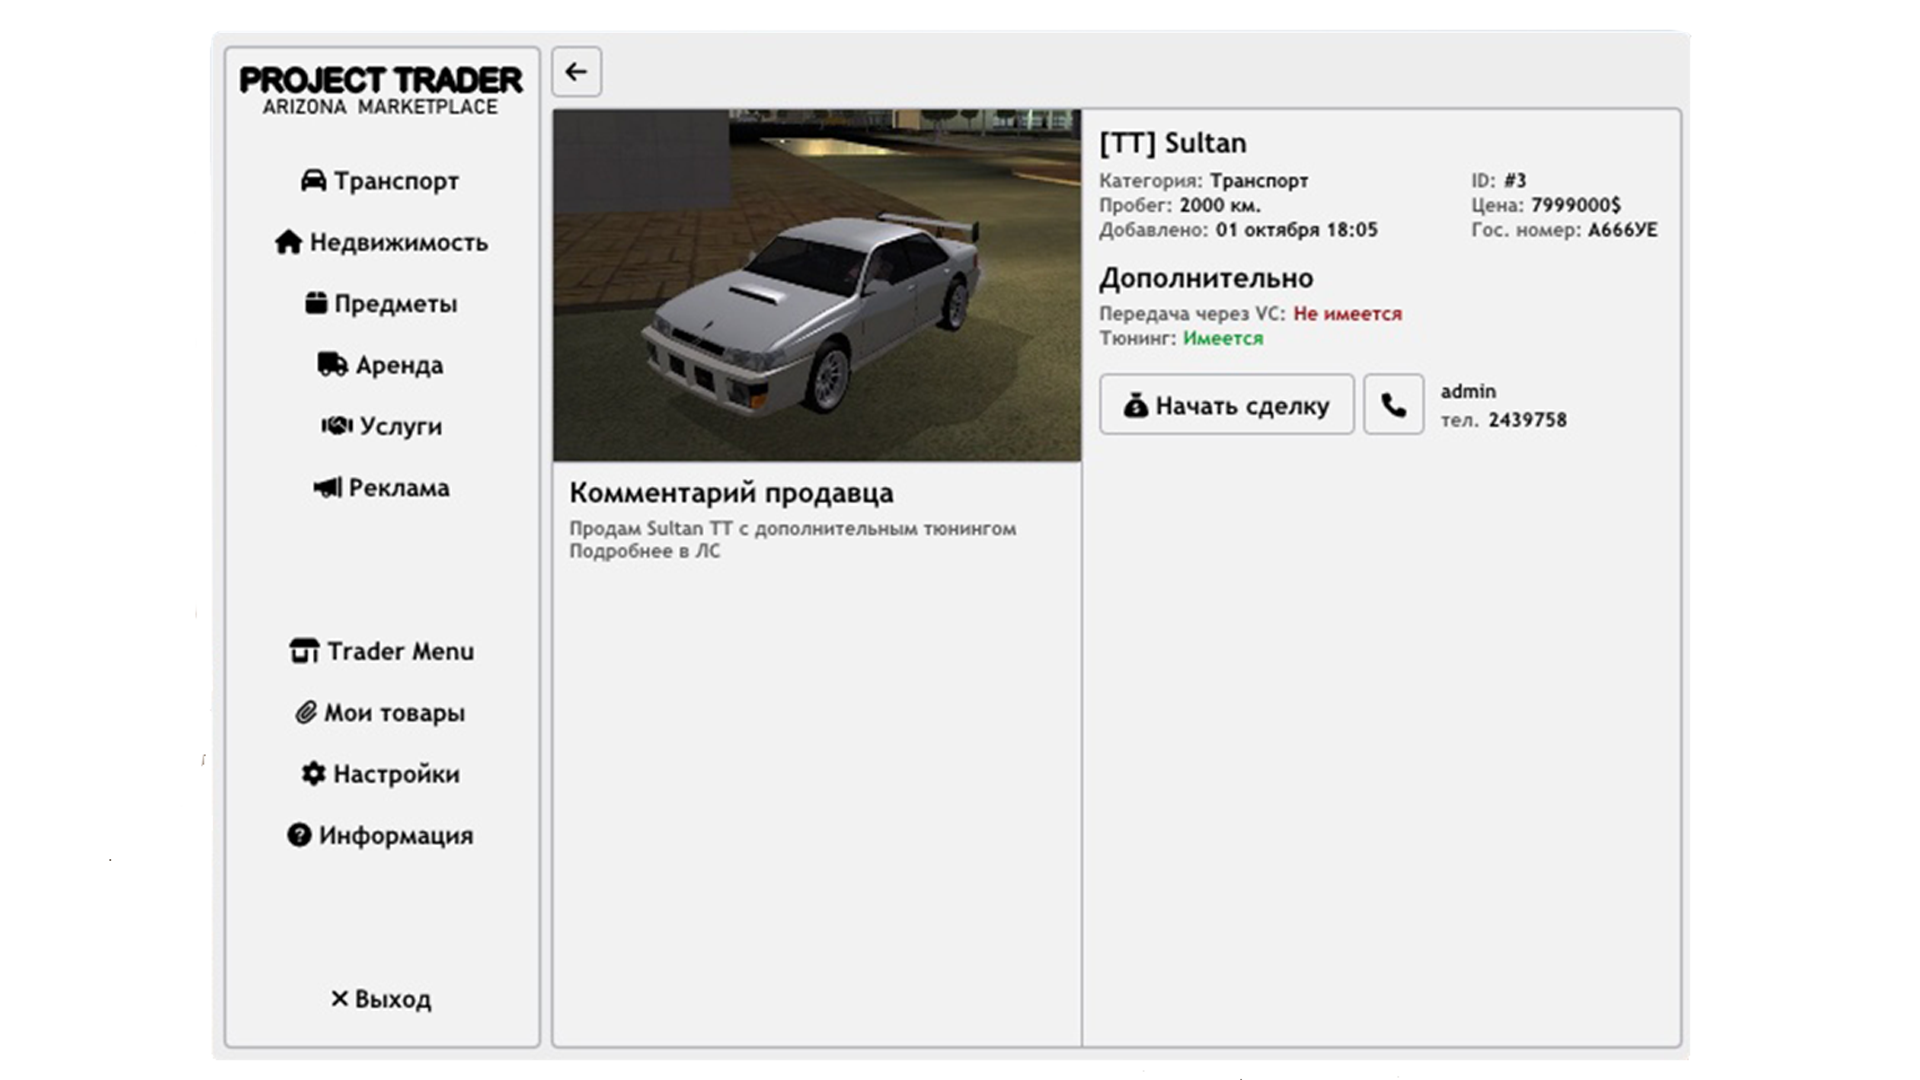Open the Предметы category
Image resolution: width=1920 pixels, height=1080 pixels.
click(x=381, y=303)
